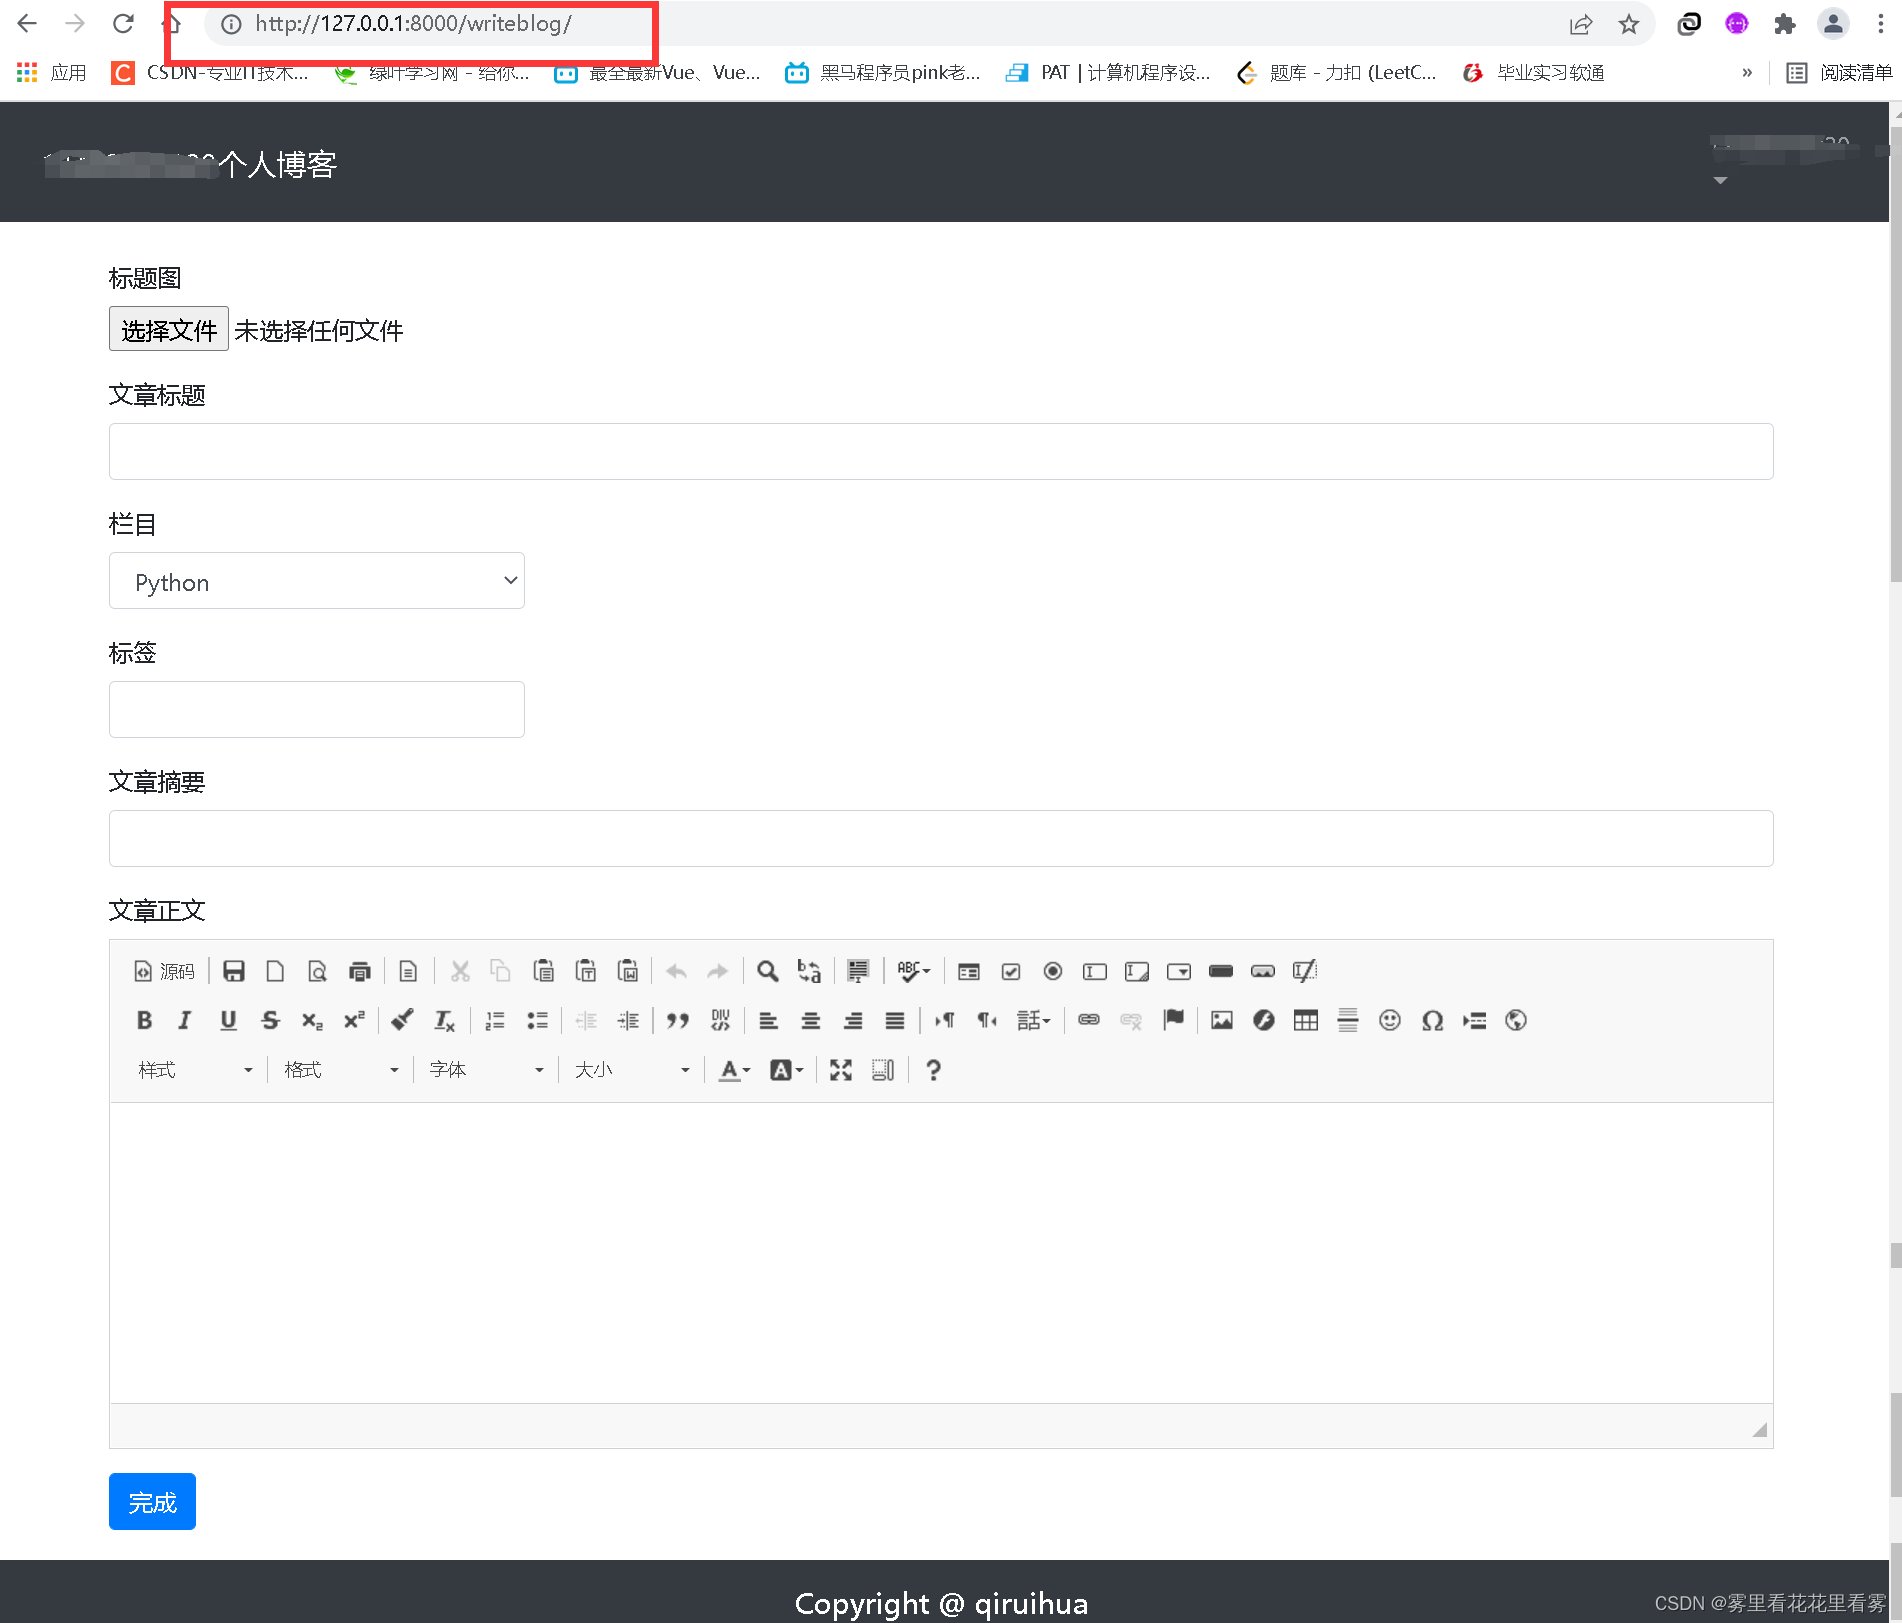Click the Insert Image icon
Viewport: 1902px width, 1623px height.
click(x=1222, y=1020)
